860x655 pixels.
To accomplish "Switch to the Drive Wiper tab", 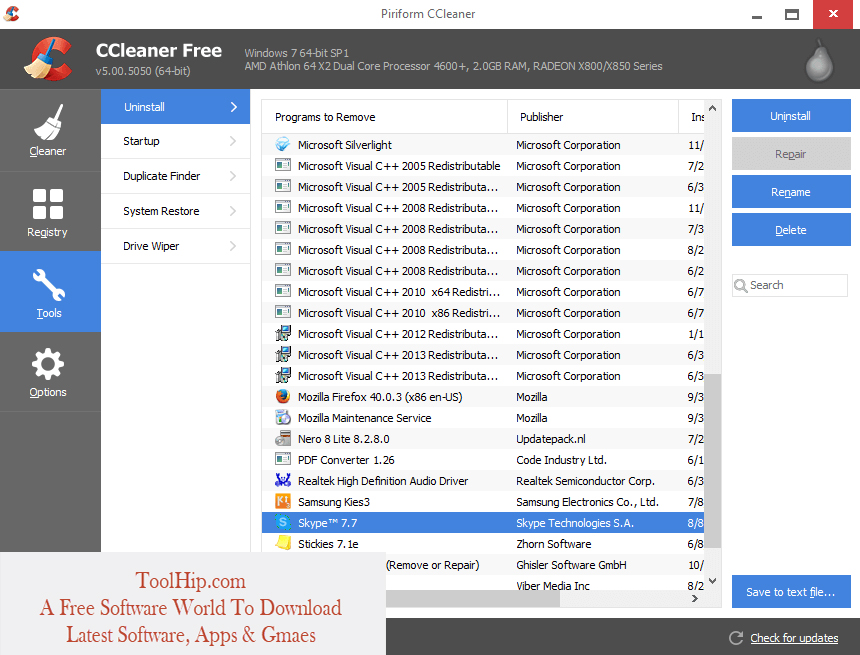I will (x=176, y=246).
